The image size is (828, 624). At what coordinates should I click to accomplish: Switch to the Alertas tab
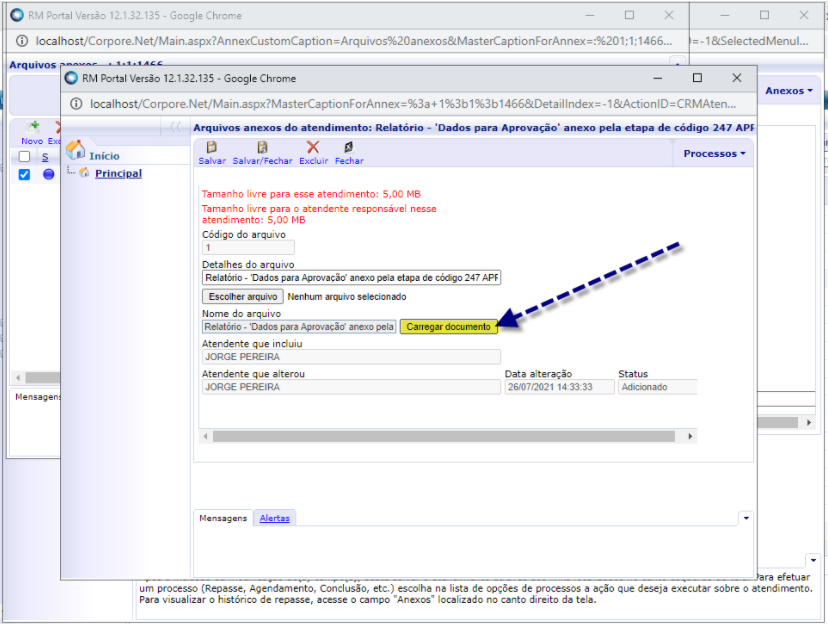(x=275, y=518)
